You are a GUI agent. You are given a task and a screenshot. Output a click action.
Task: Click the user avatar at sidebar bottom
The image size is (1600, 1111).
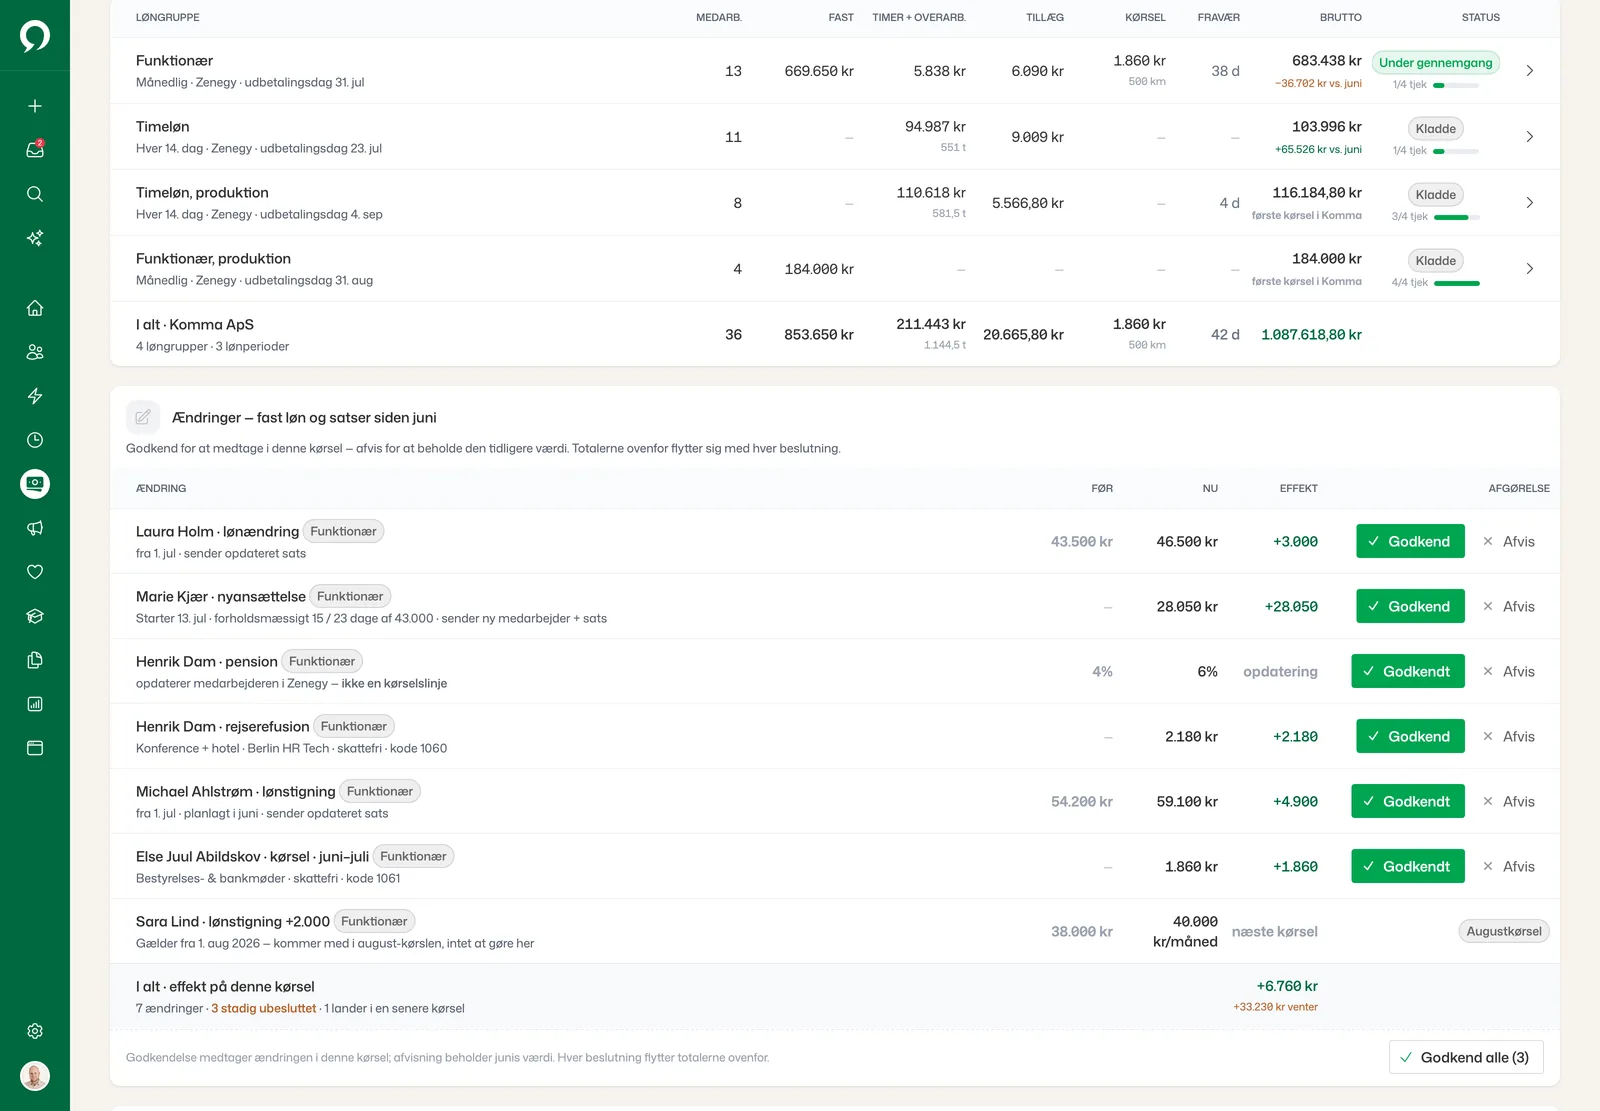pos(35,1076)
